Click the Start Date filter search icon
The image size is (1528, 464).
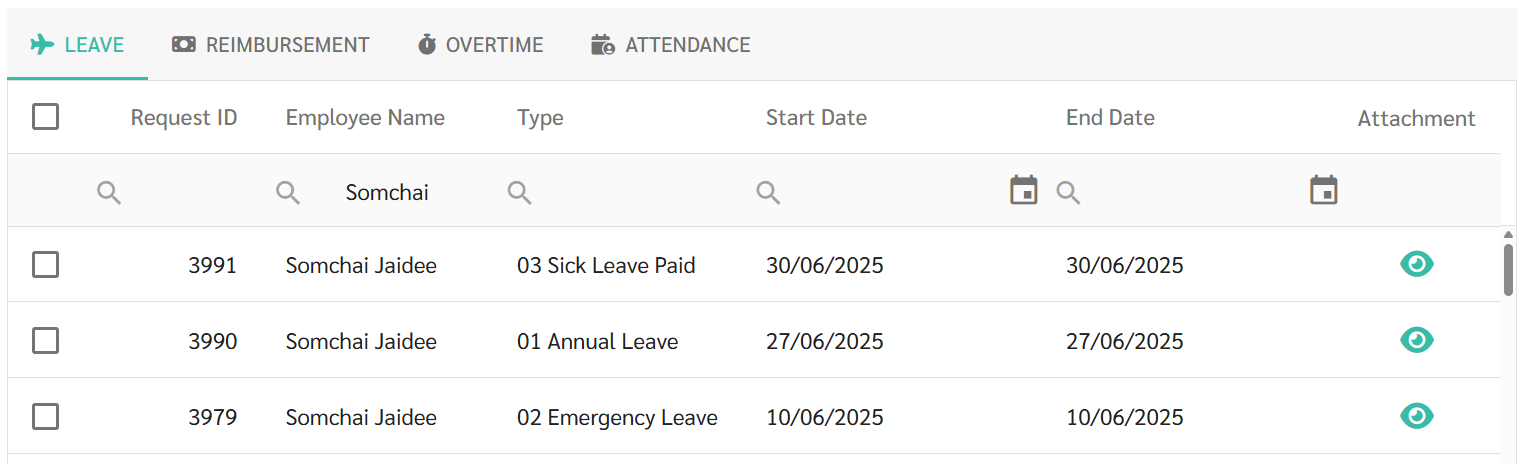click(768, 193)
